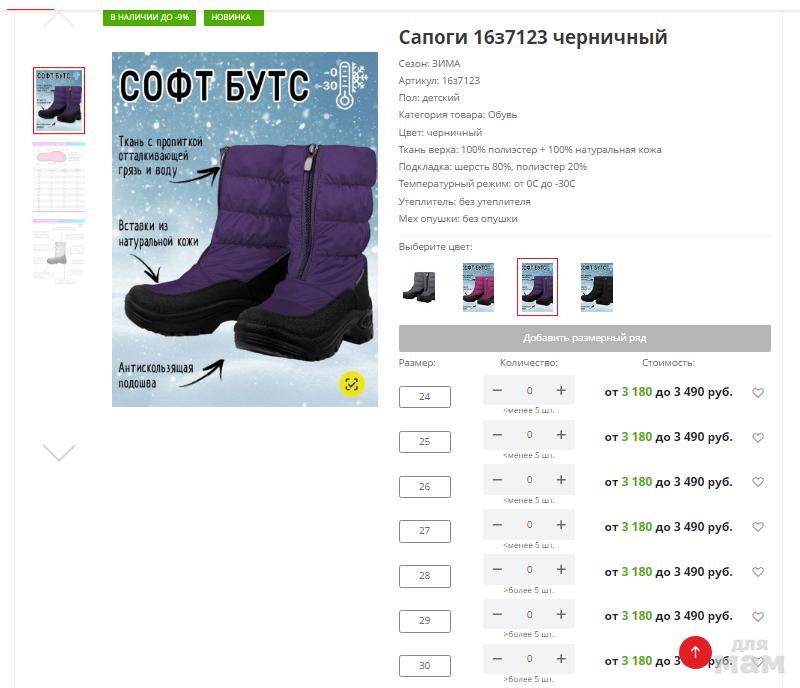Show previous thumbnails with the up chevron
This screenshot has height=688, width=800.
point(59,19)
